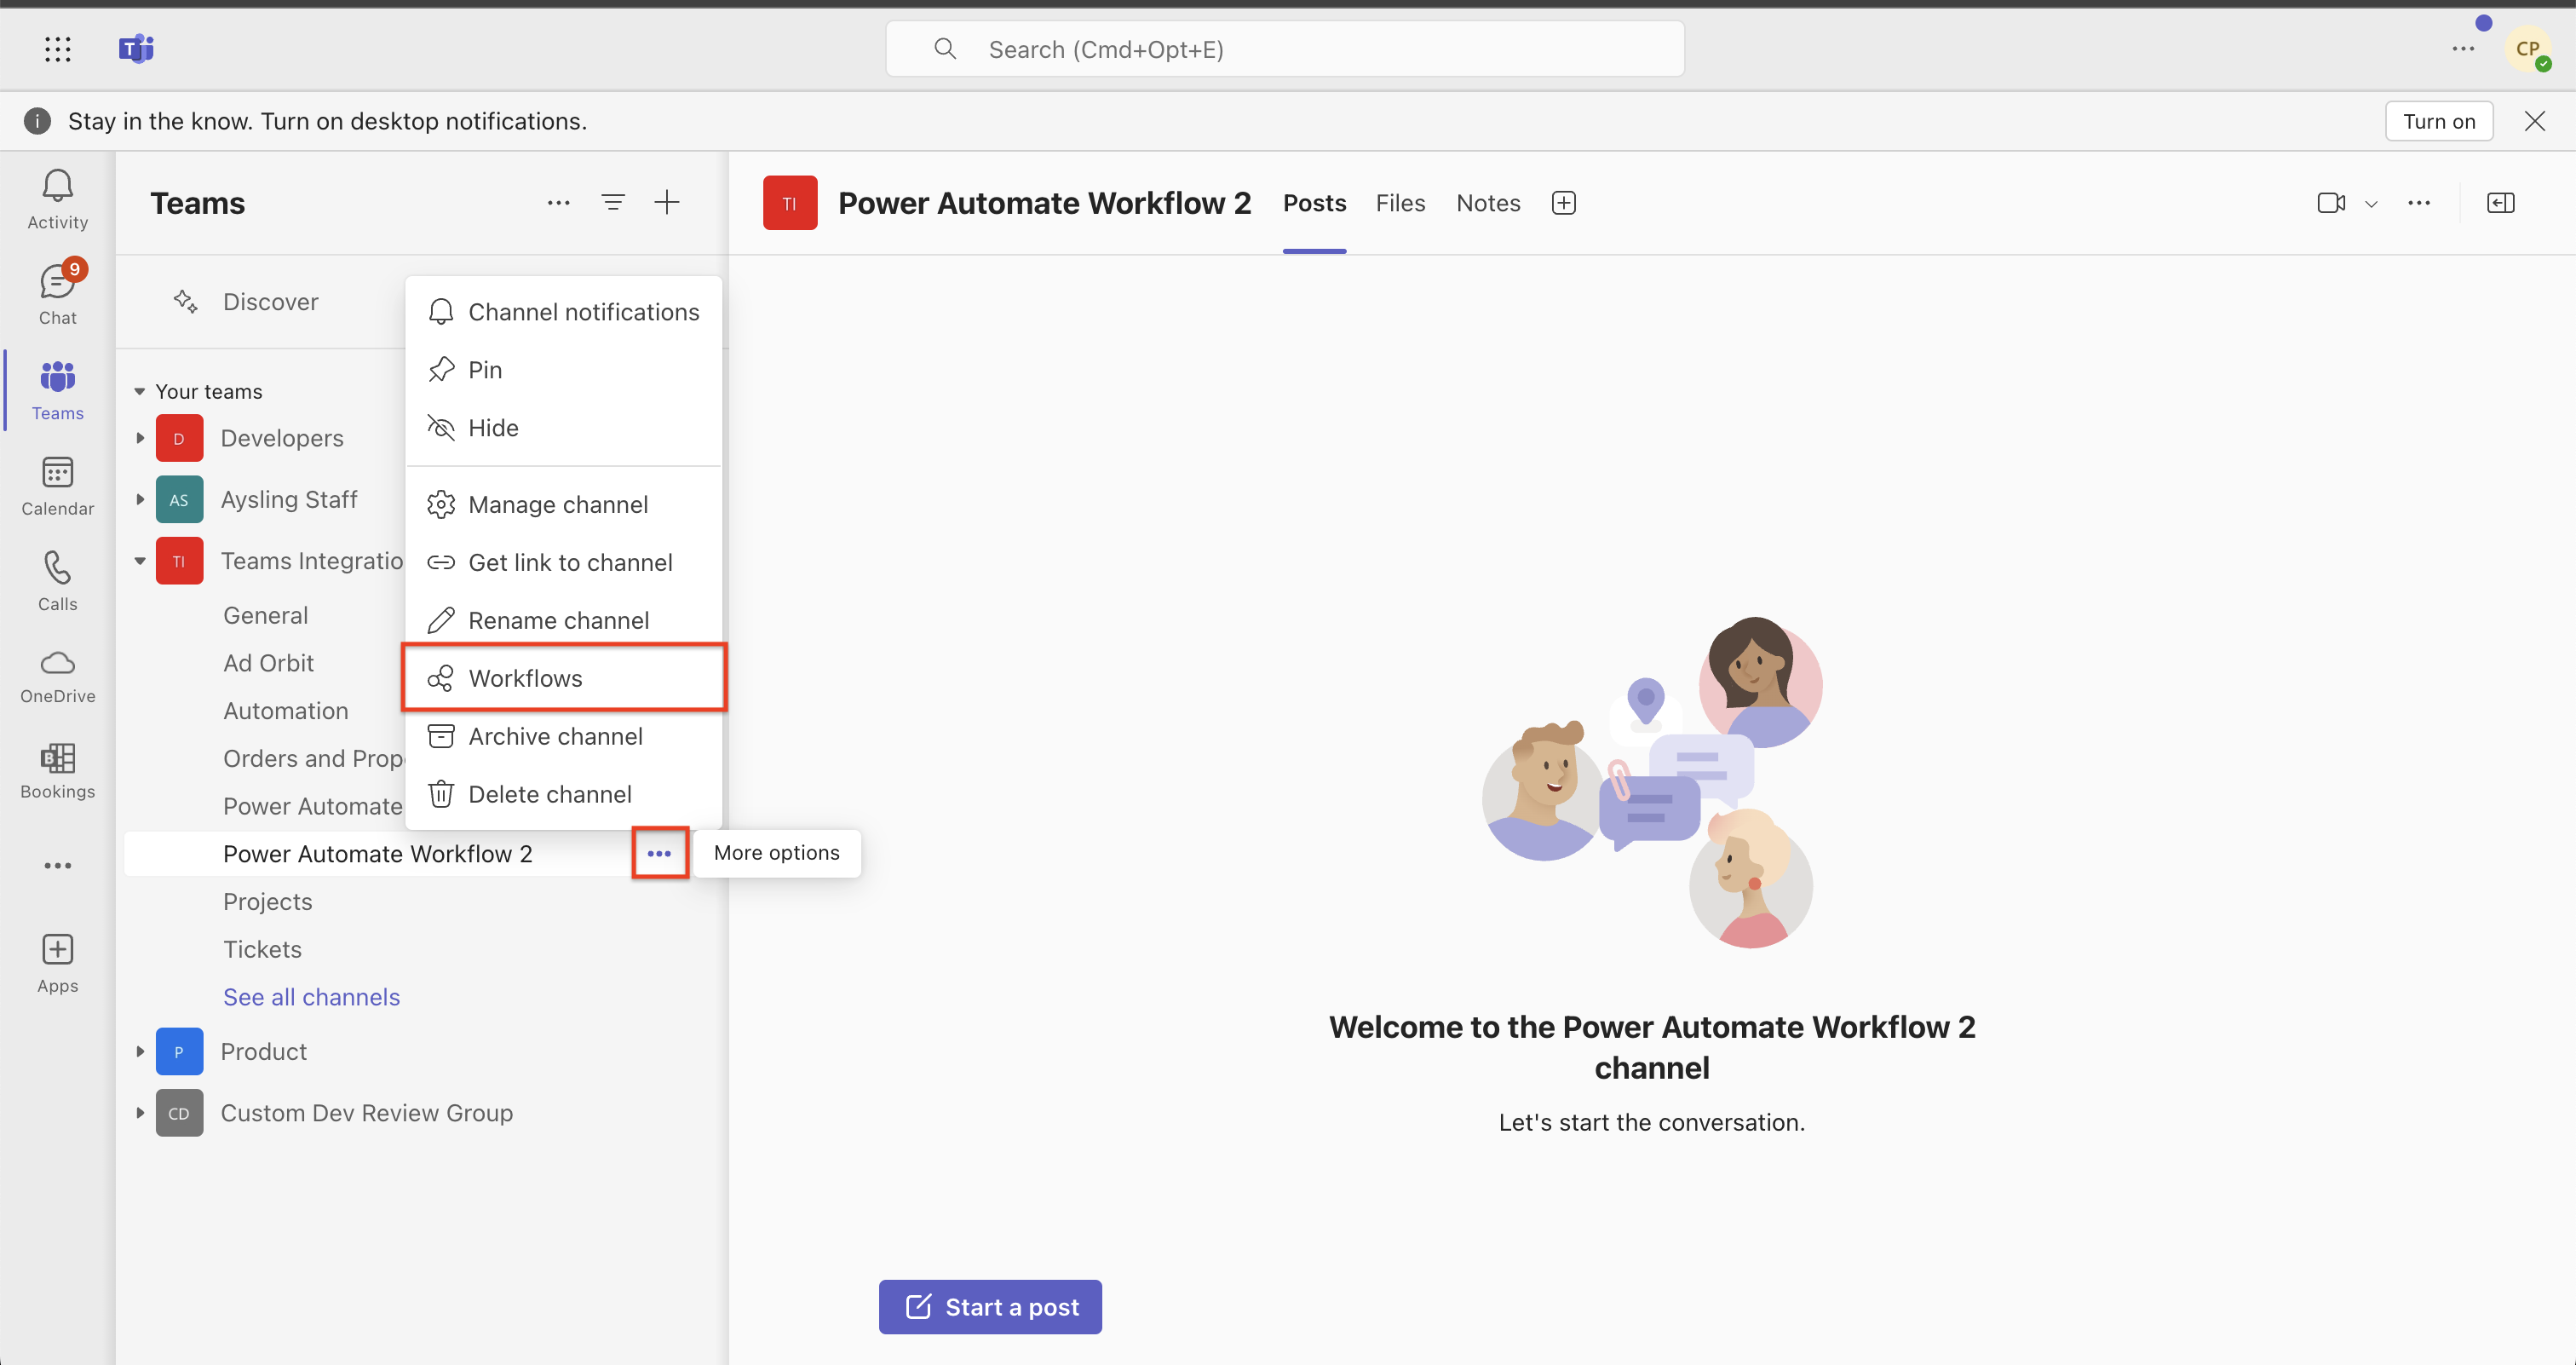Viewport: 2576px width, 1365px height.
Task: Expand the Developers team
Action: 140,438
